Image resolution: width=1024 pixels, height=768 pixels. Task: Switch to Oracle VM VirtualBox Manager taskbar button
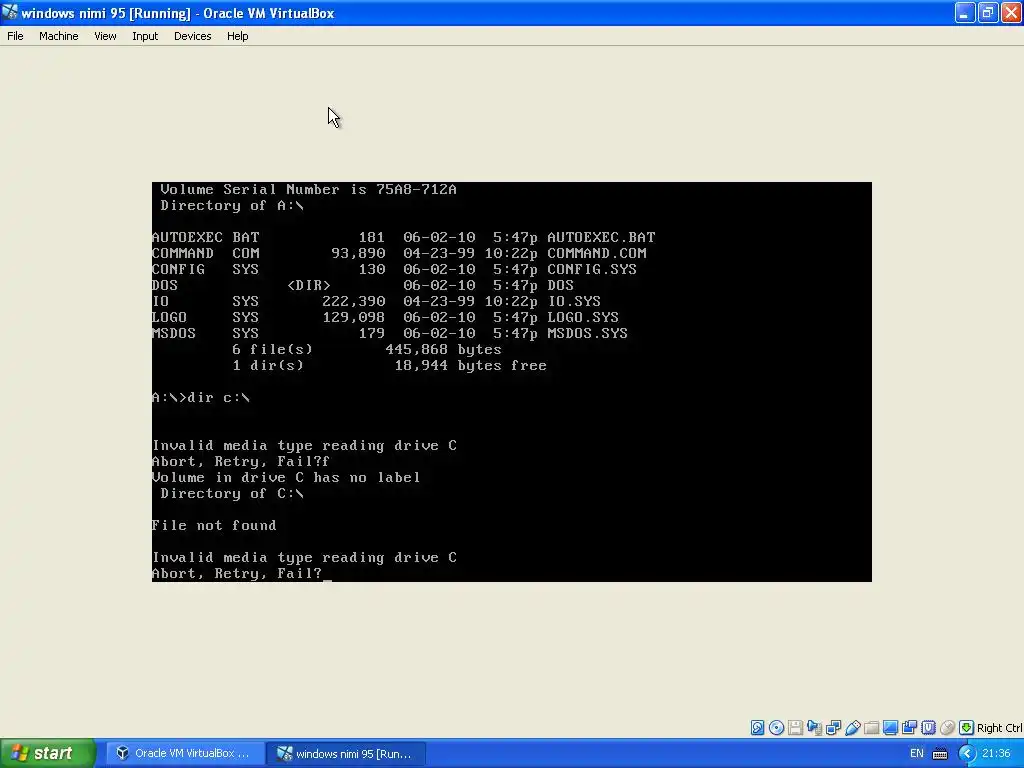coord(184,754)
